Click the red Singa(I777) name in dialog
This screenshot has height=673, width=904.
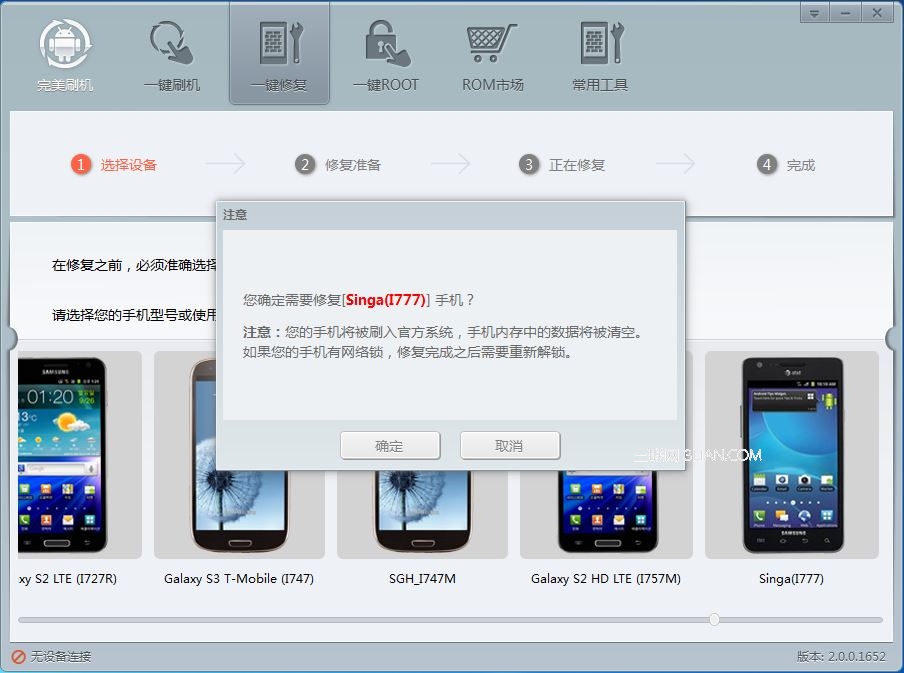(386, 300)
